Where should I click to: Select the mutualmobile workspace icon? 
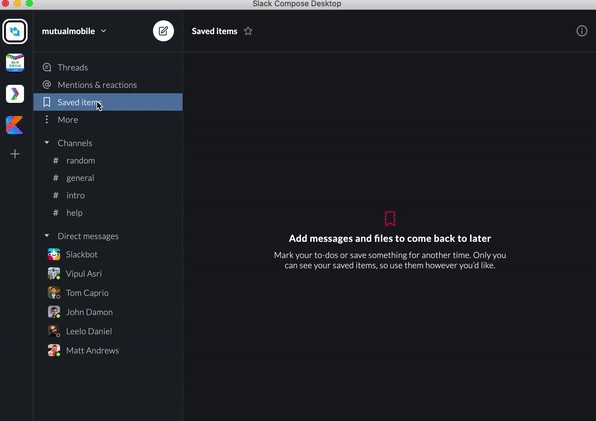pyautogui.click(x=15, y=32)
